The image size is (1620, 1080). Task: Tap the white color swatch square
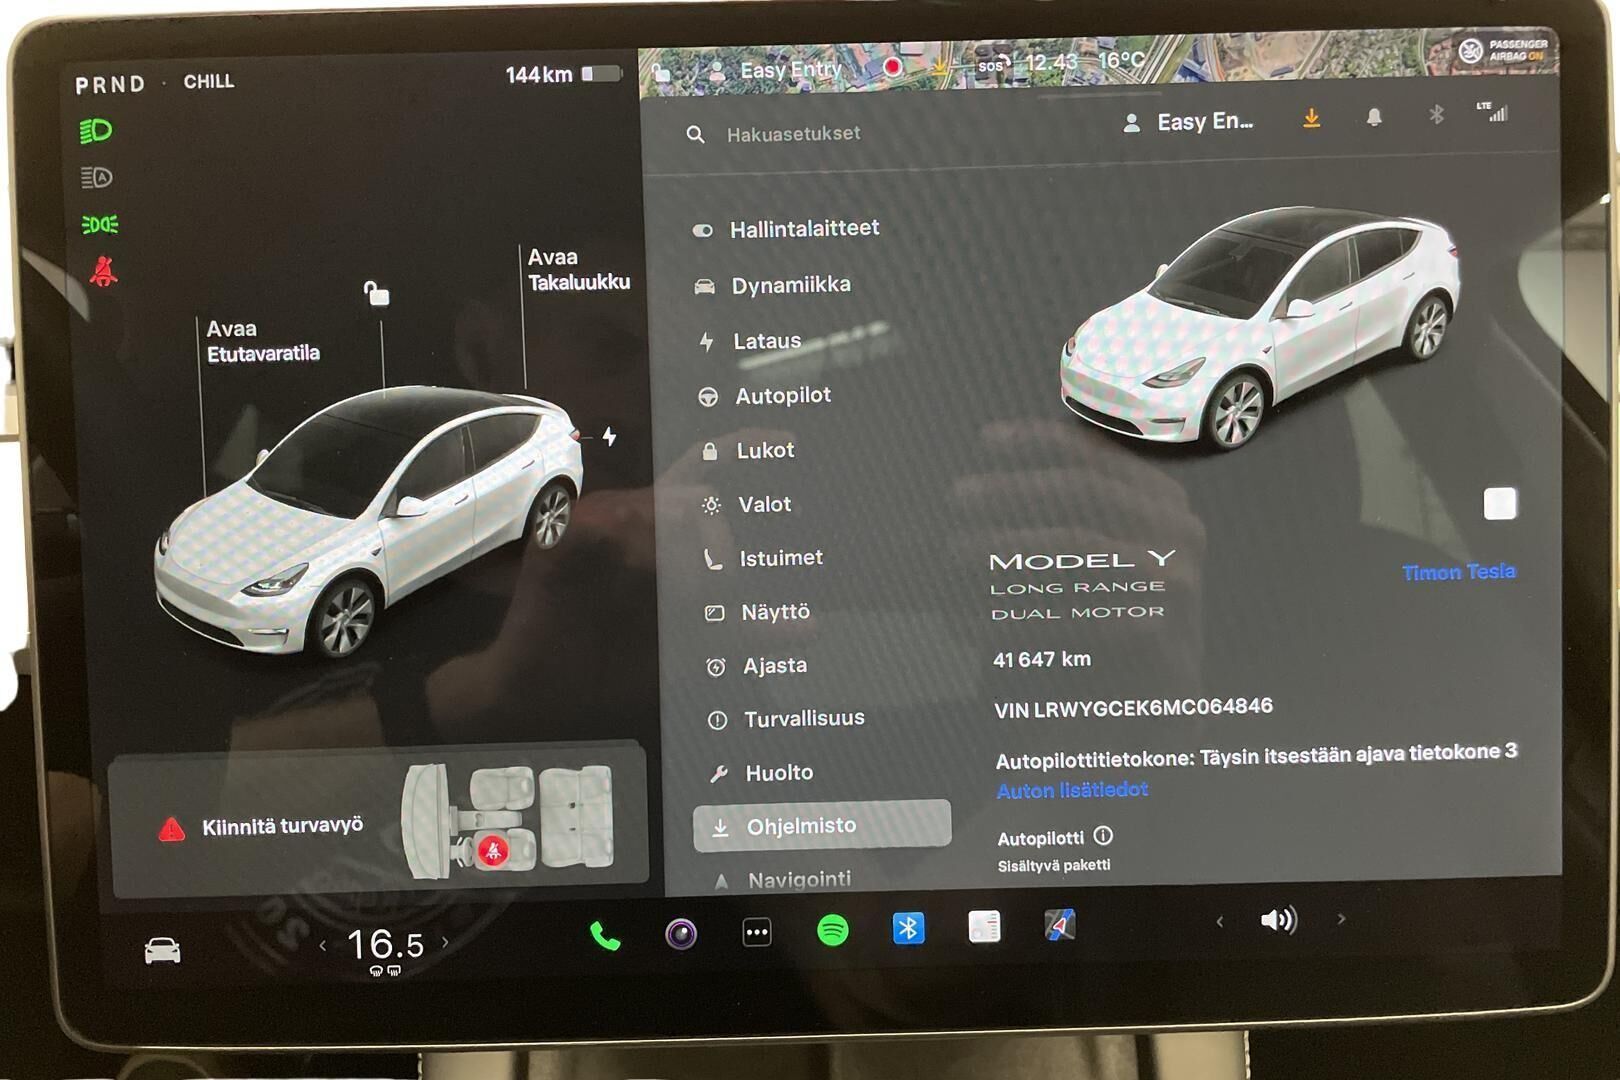[1499, 504]
